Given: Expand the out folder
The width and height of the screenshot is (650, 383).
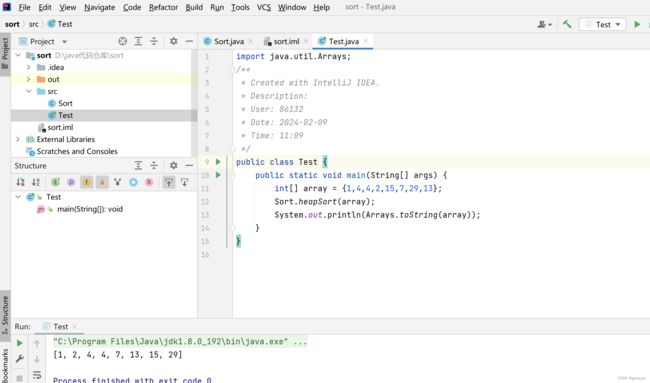Looking at the screenshot, I should click(29, 79).
